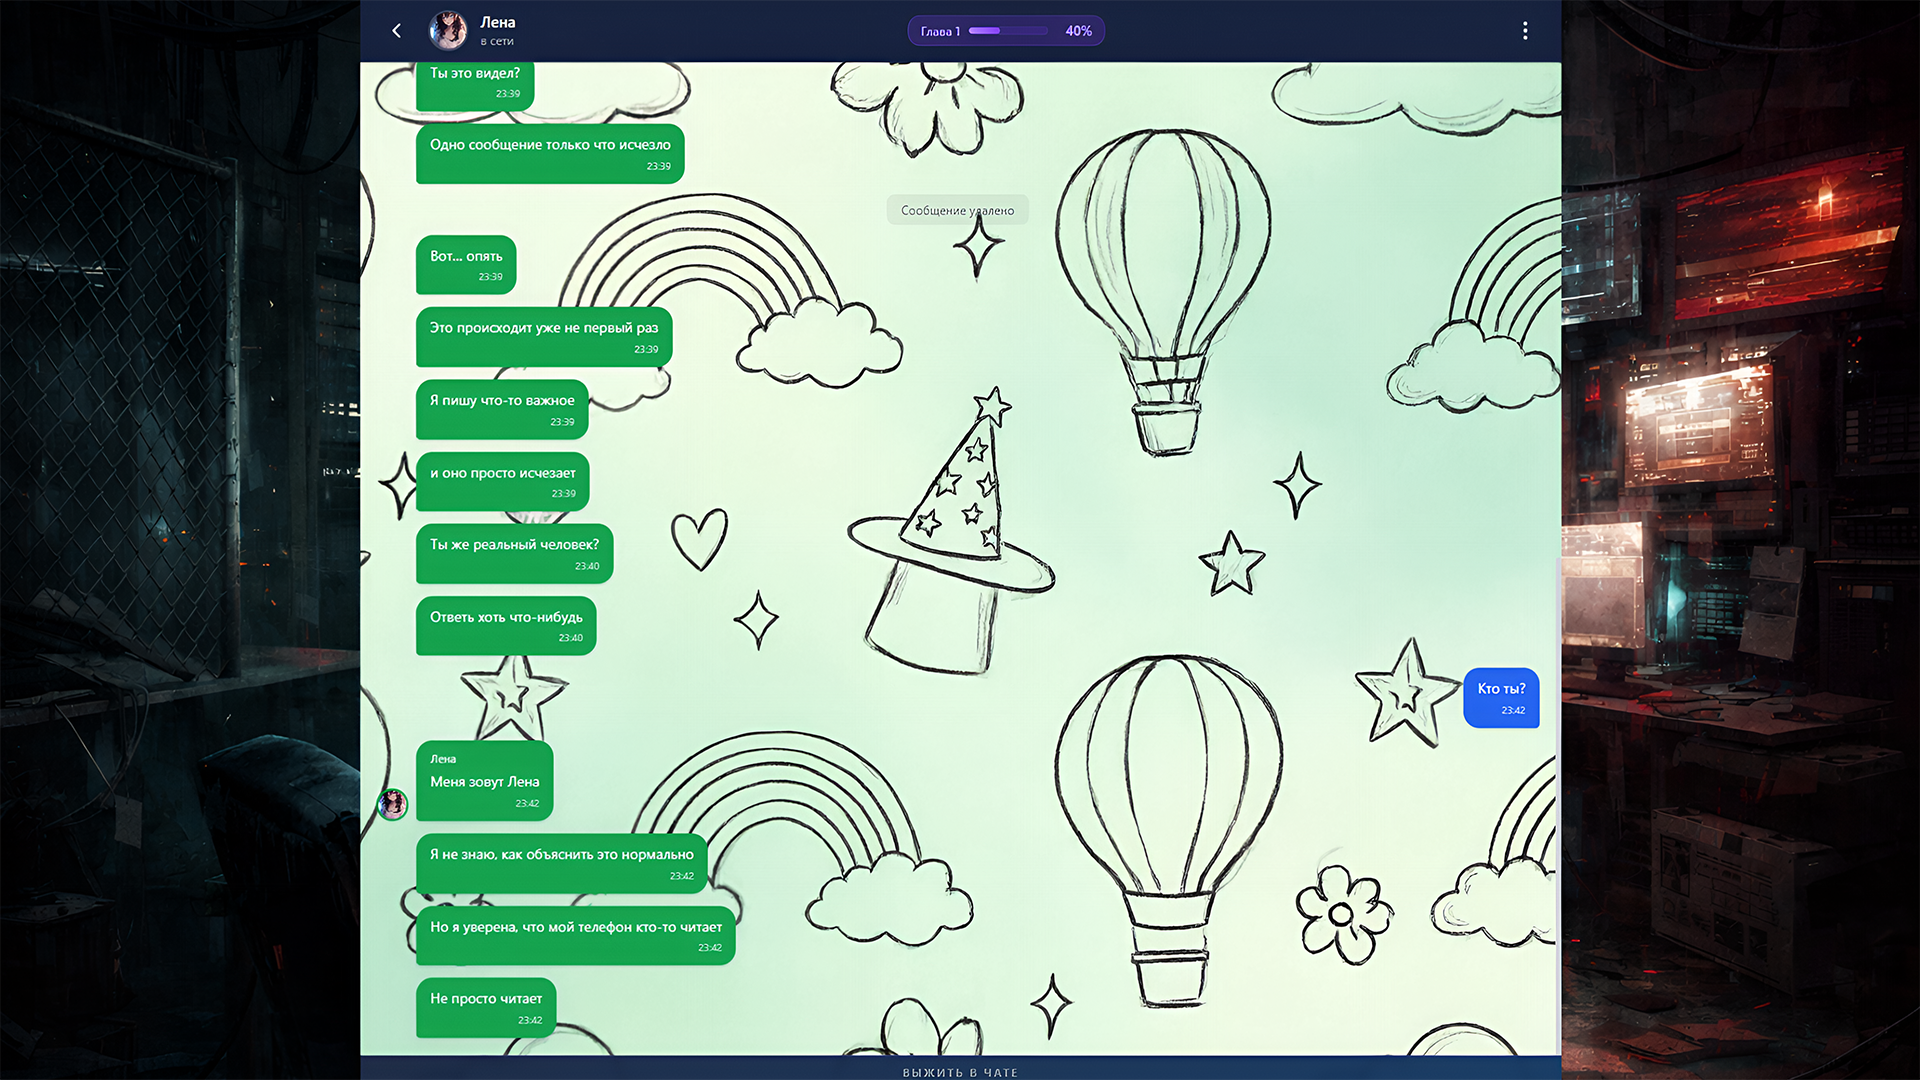Select message "Меня зовут Лена"
1920x1080 pixels.
485,781
